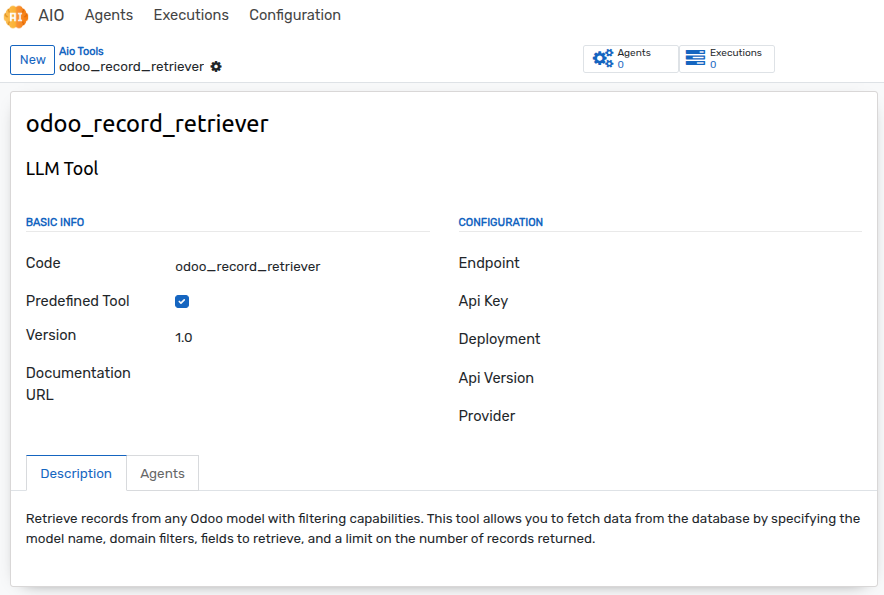884x595 pixels.
Task: Click the odoo_record_retriever title heading
Action: [147, 124]
